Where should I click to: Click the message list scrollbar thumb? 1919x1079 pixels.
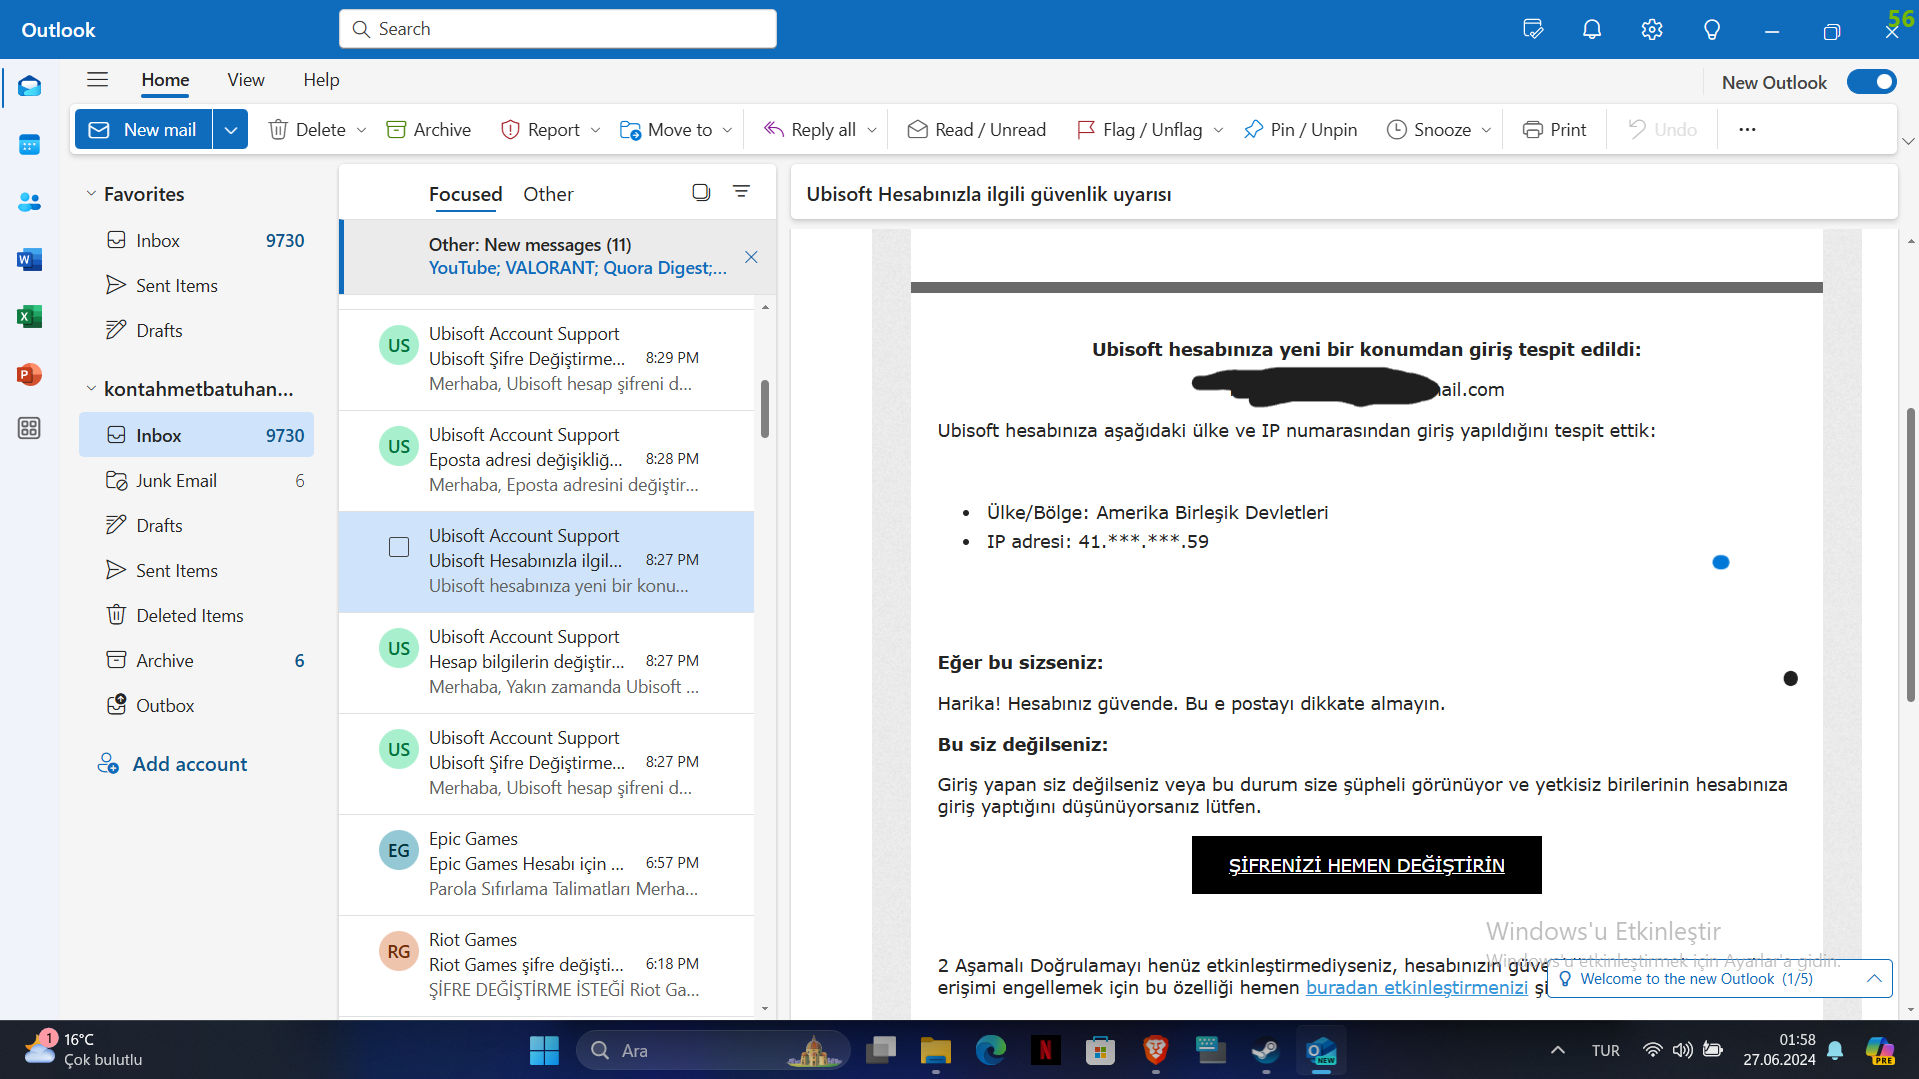coord(765,408)
